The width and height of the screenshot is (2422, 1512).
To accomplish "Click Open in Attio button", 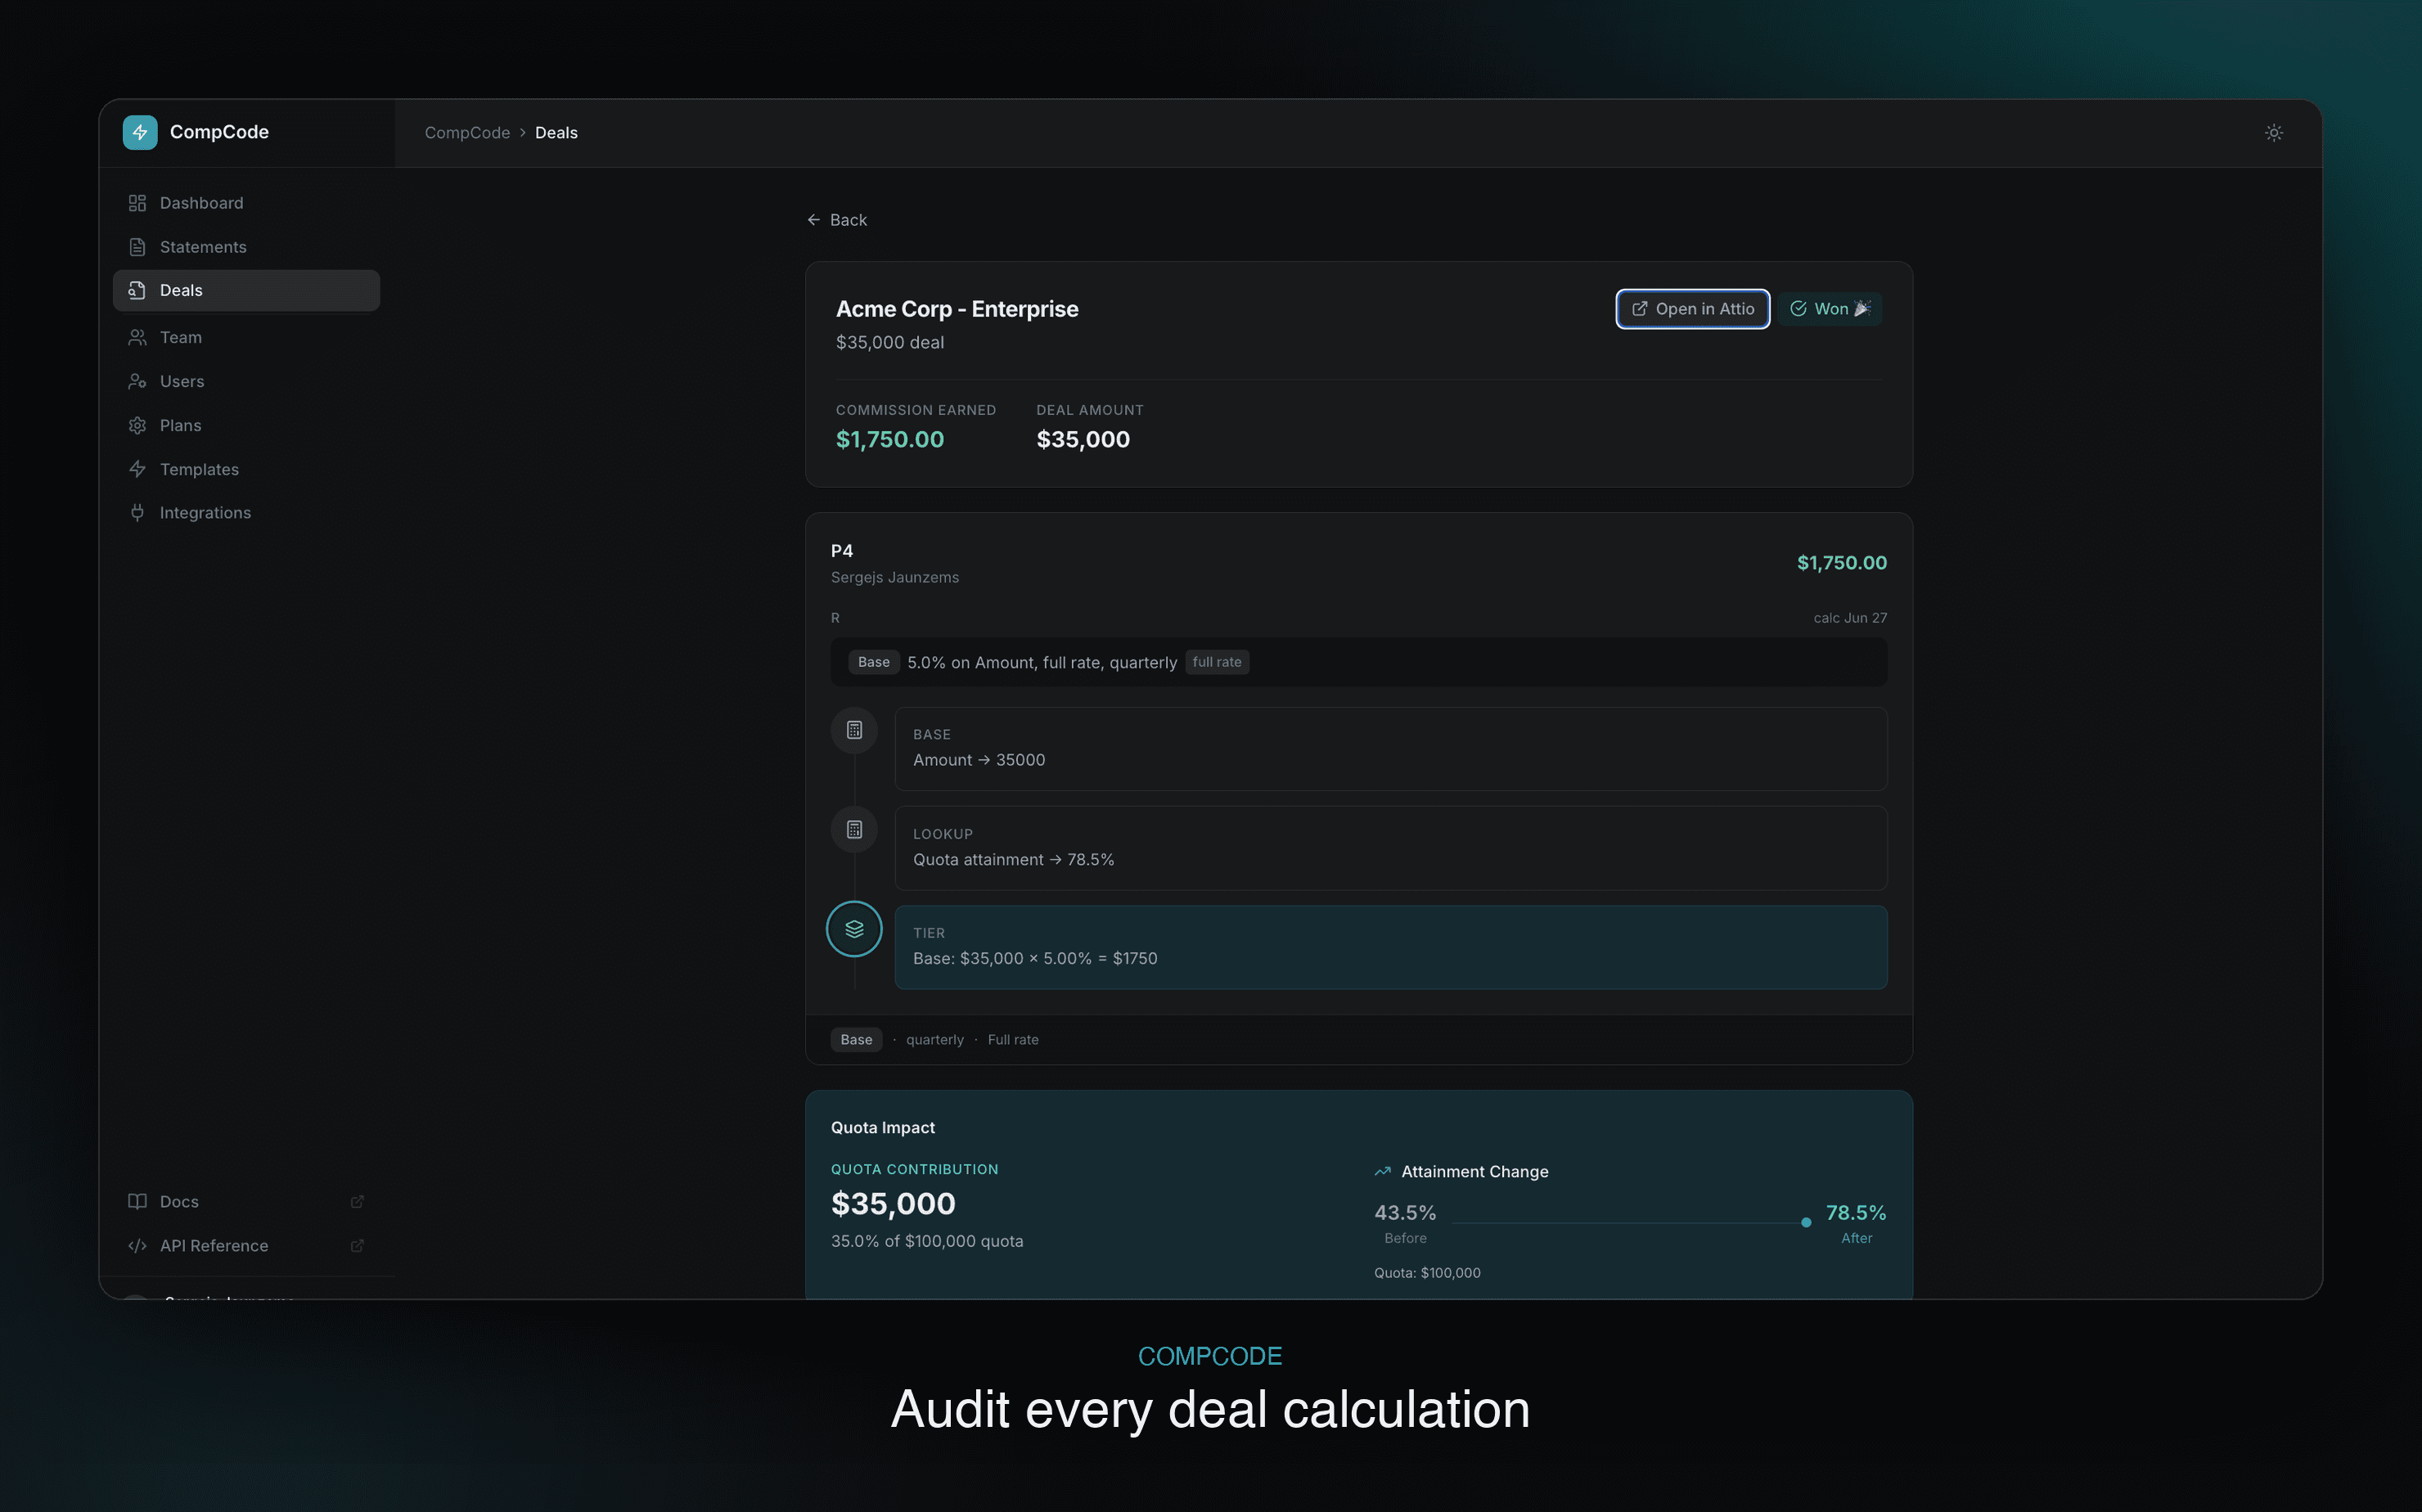I will [x=1692, y=309].
